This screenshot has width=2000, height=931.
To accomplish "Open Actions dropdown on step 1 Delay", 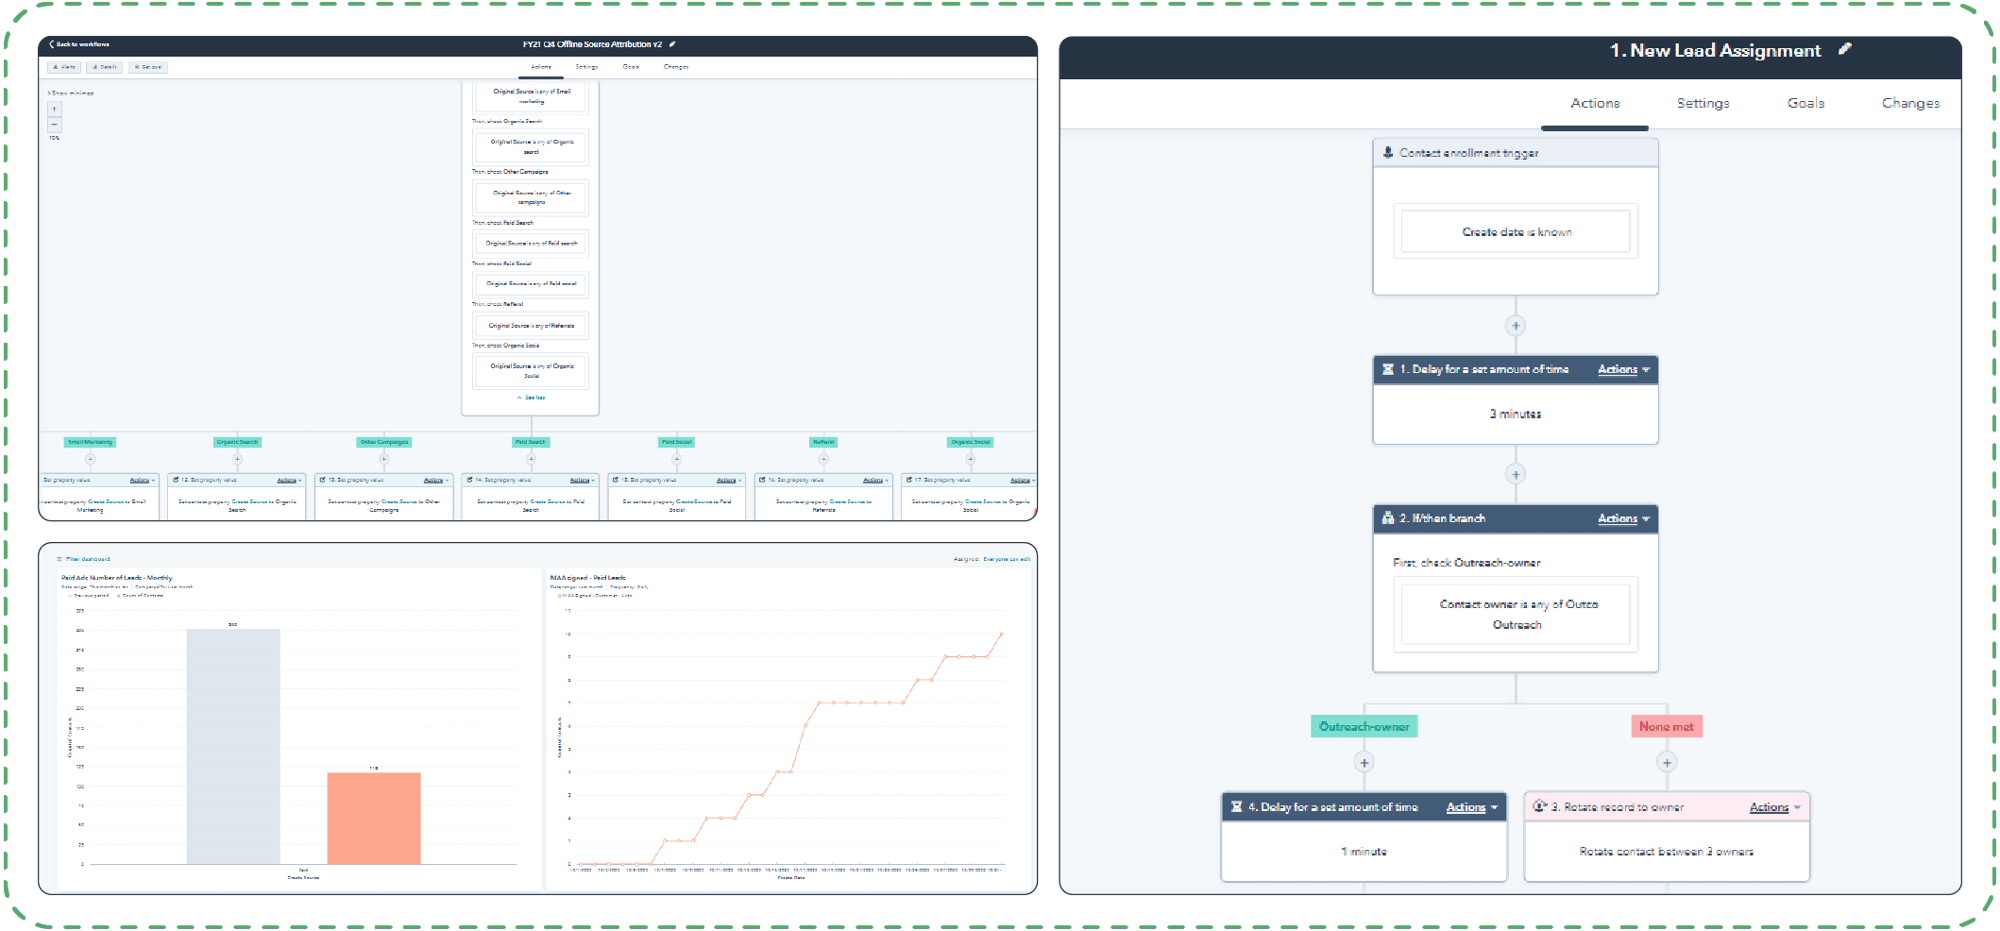I will tap(1624, 370).
